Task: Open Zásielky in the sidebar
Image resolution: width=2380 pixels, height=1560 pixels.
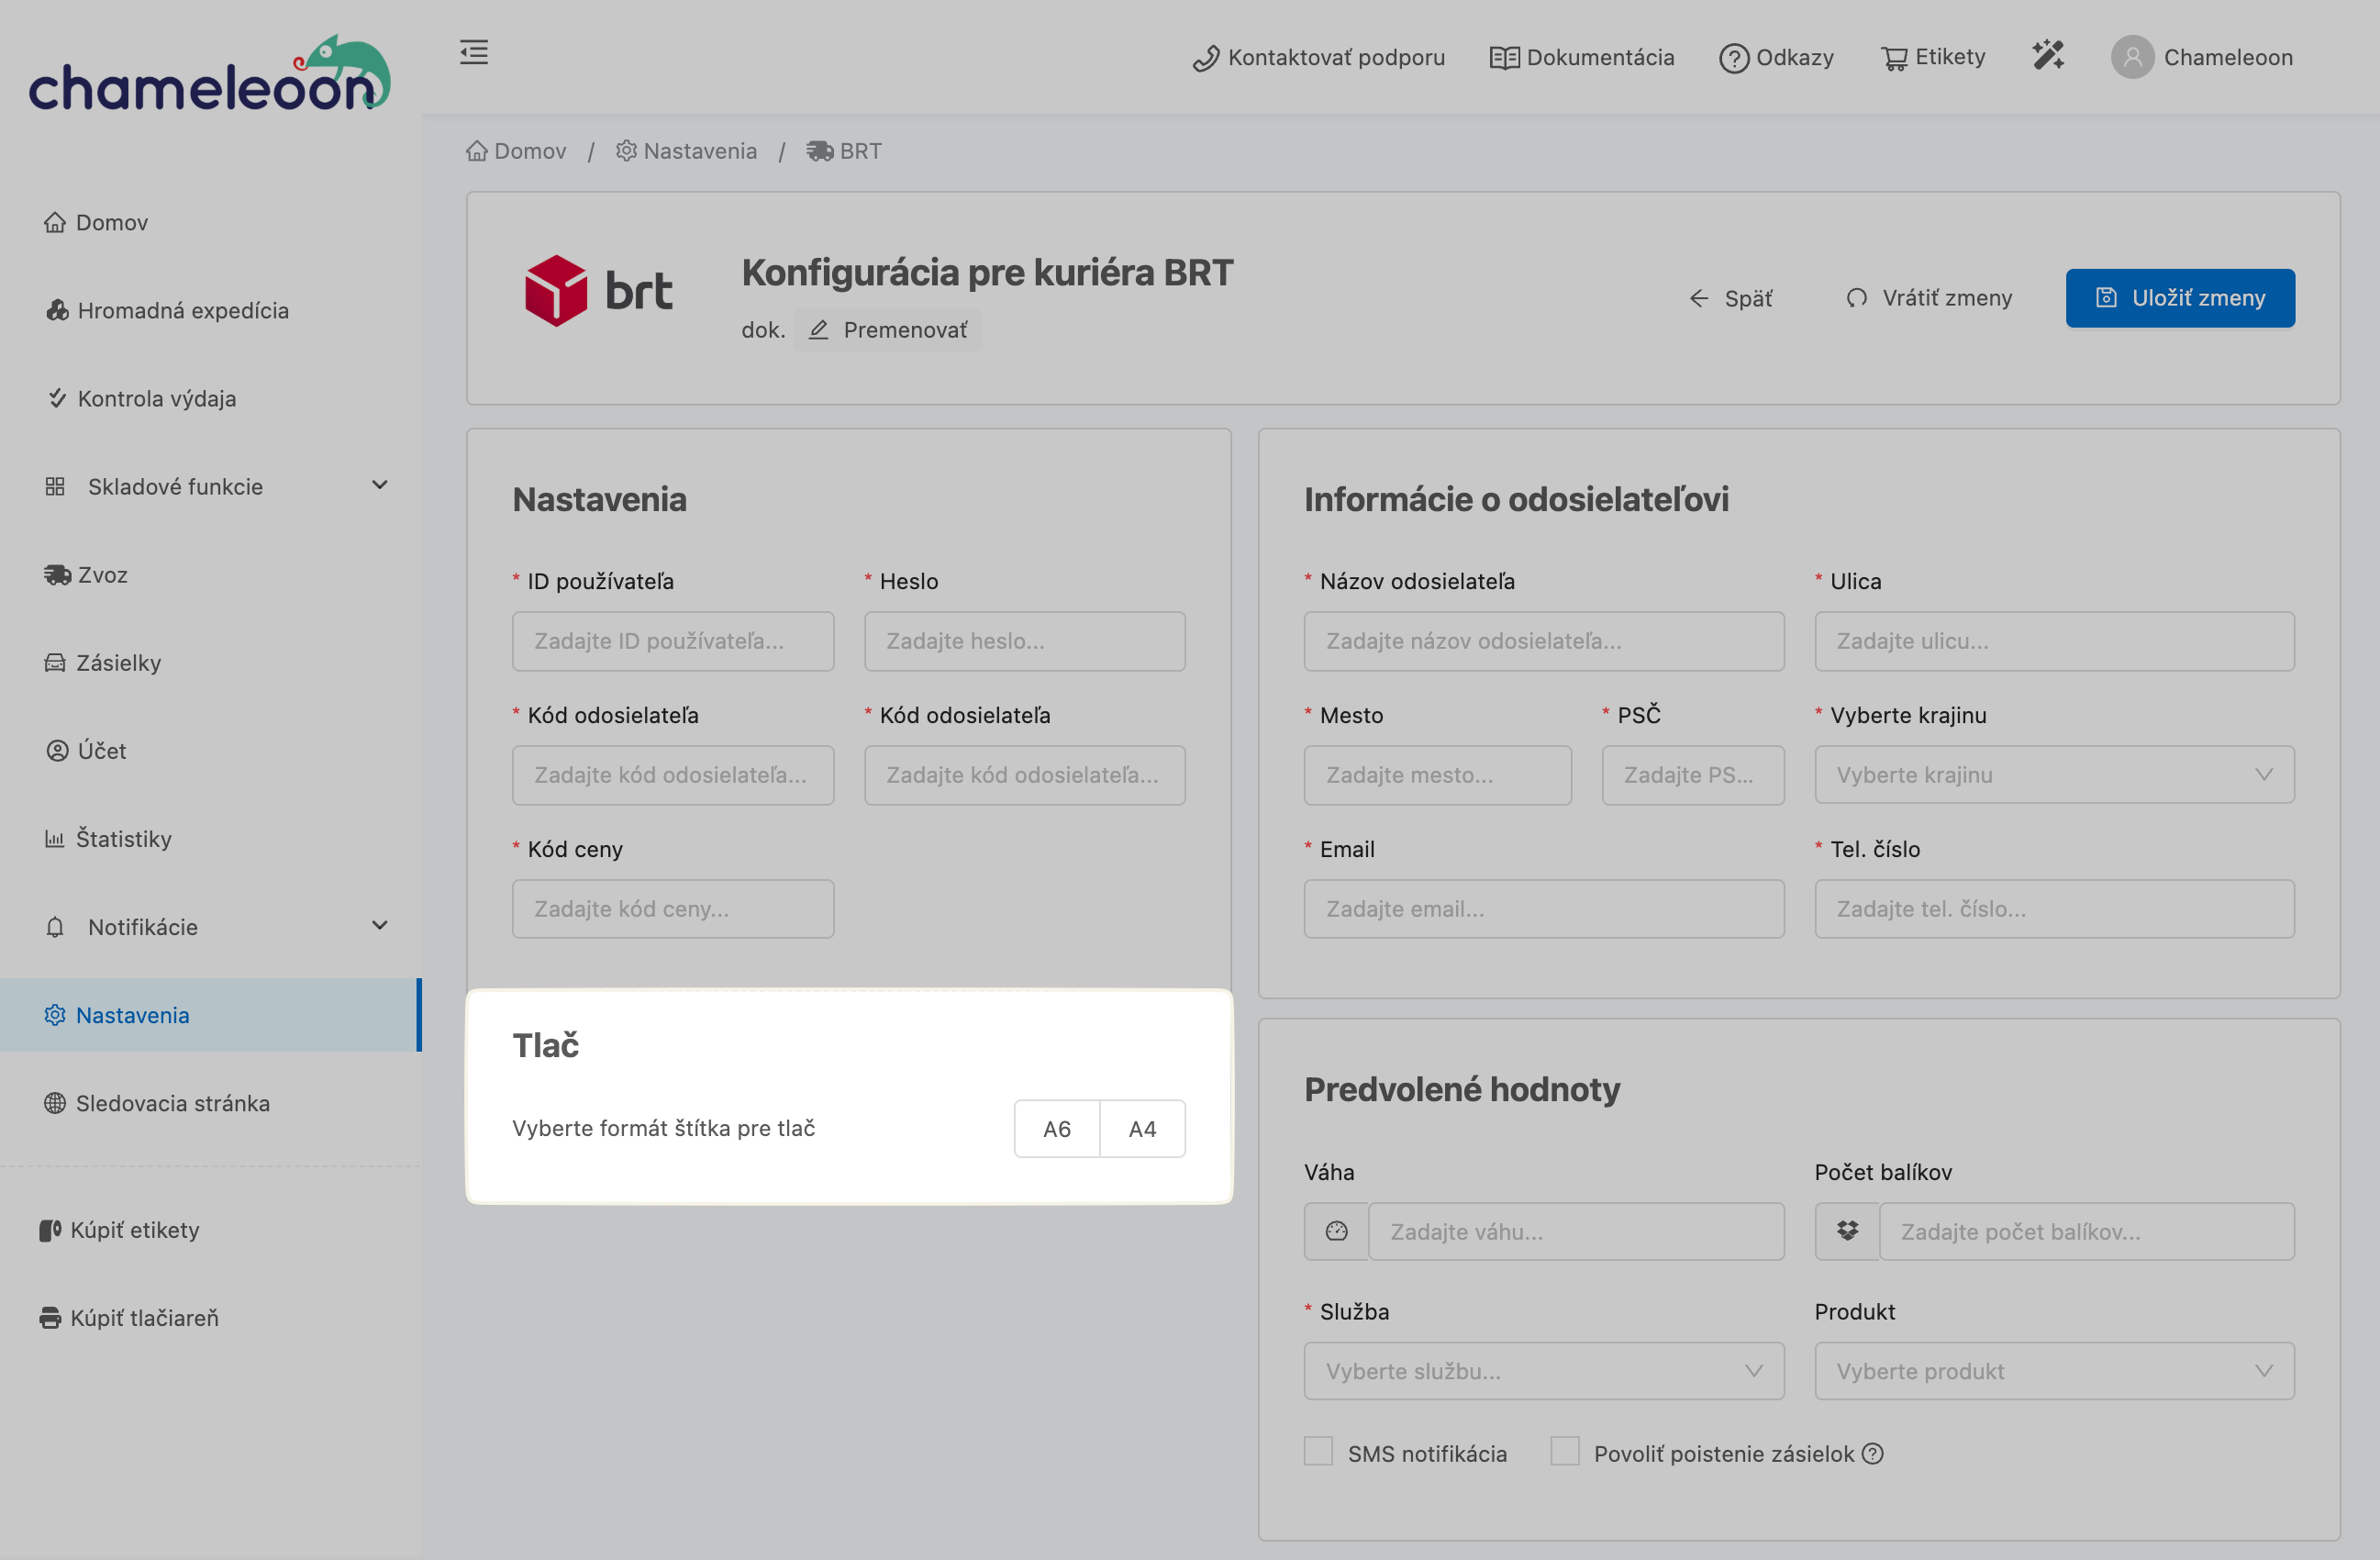Action: (118, 662)
